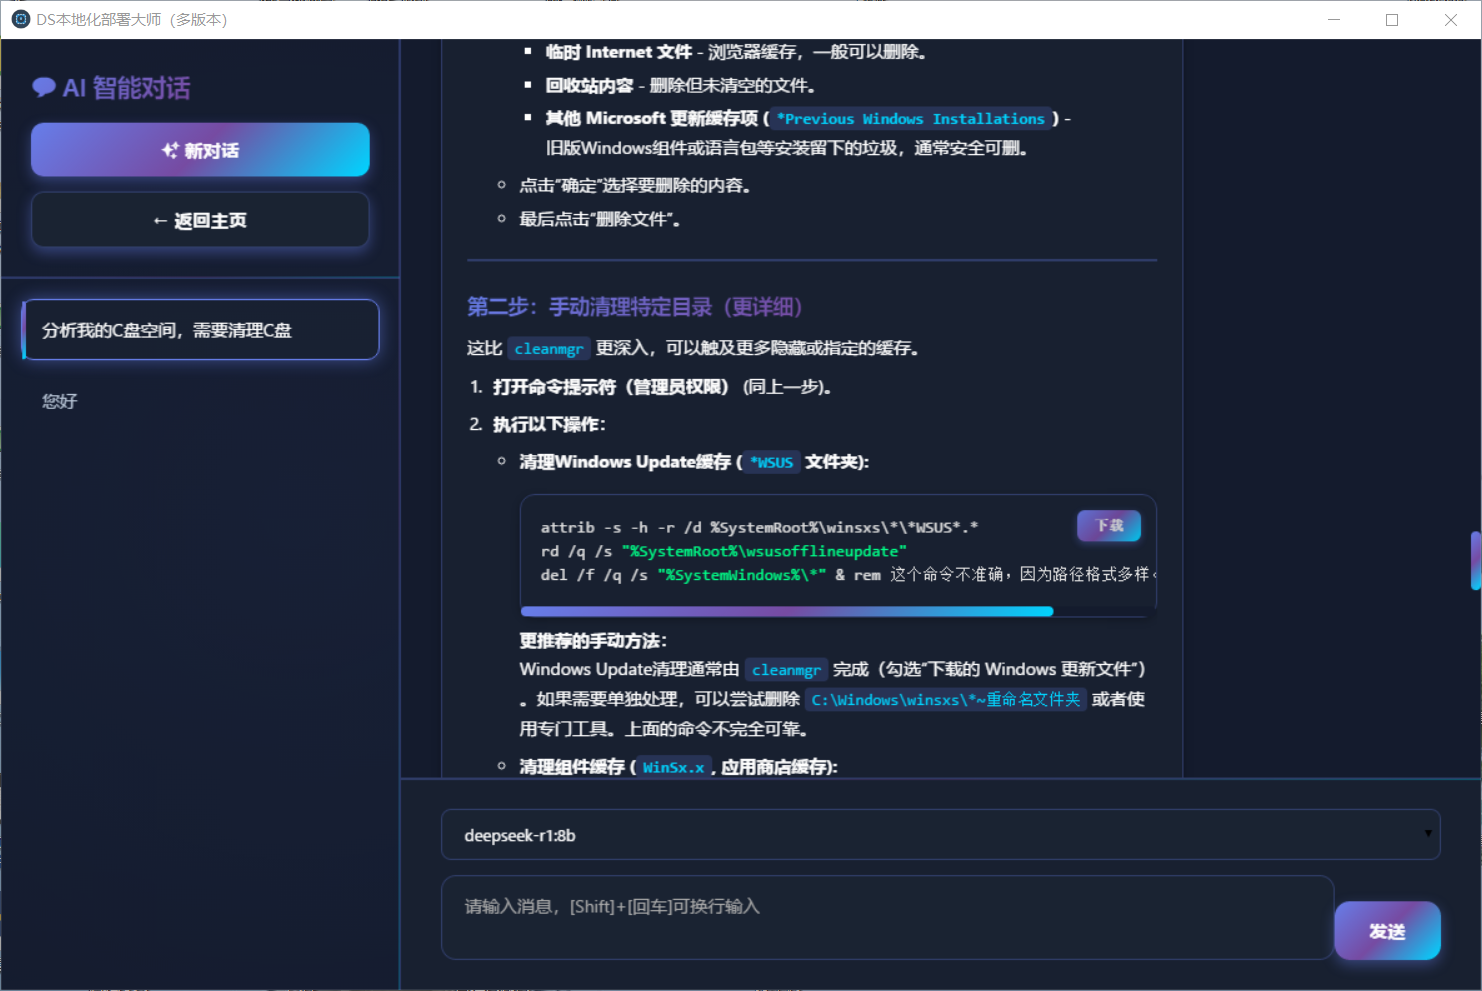The height and width of the screenshot is (991, 1482).
Task: Click the gradient progress bar under code block
Action: pyautogui.click(x=787, y=611)
